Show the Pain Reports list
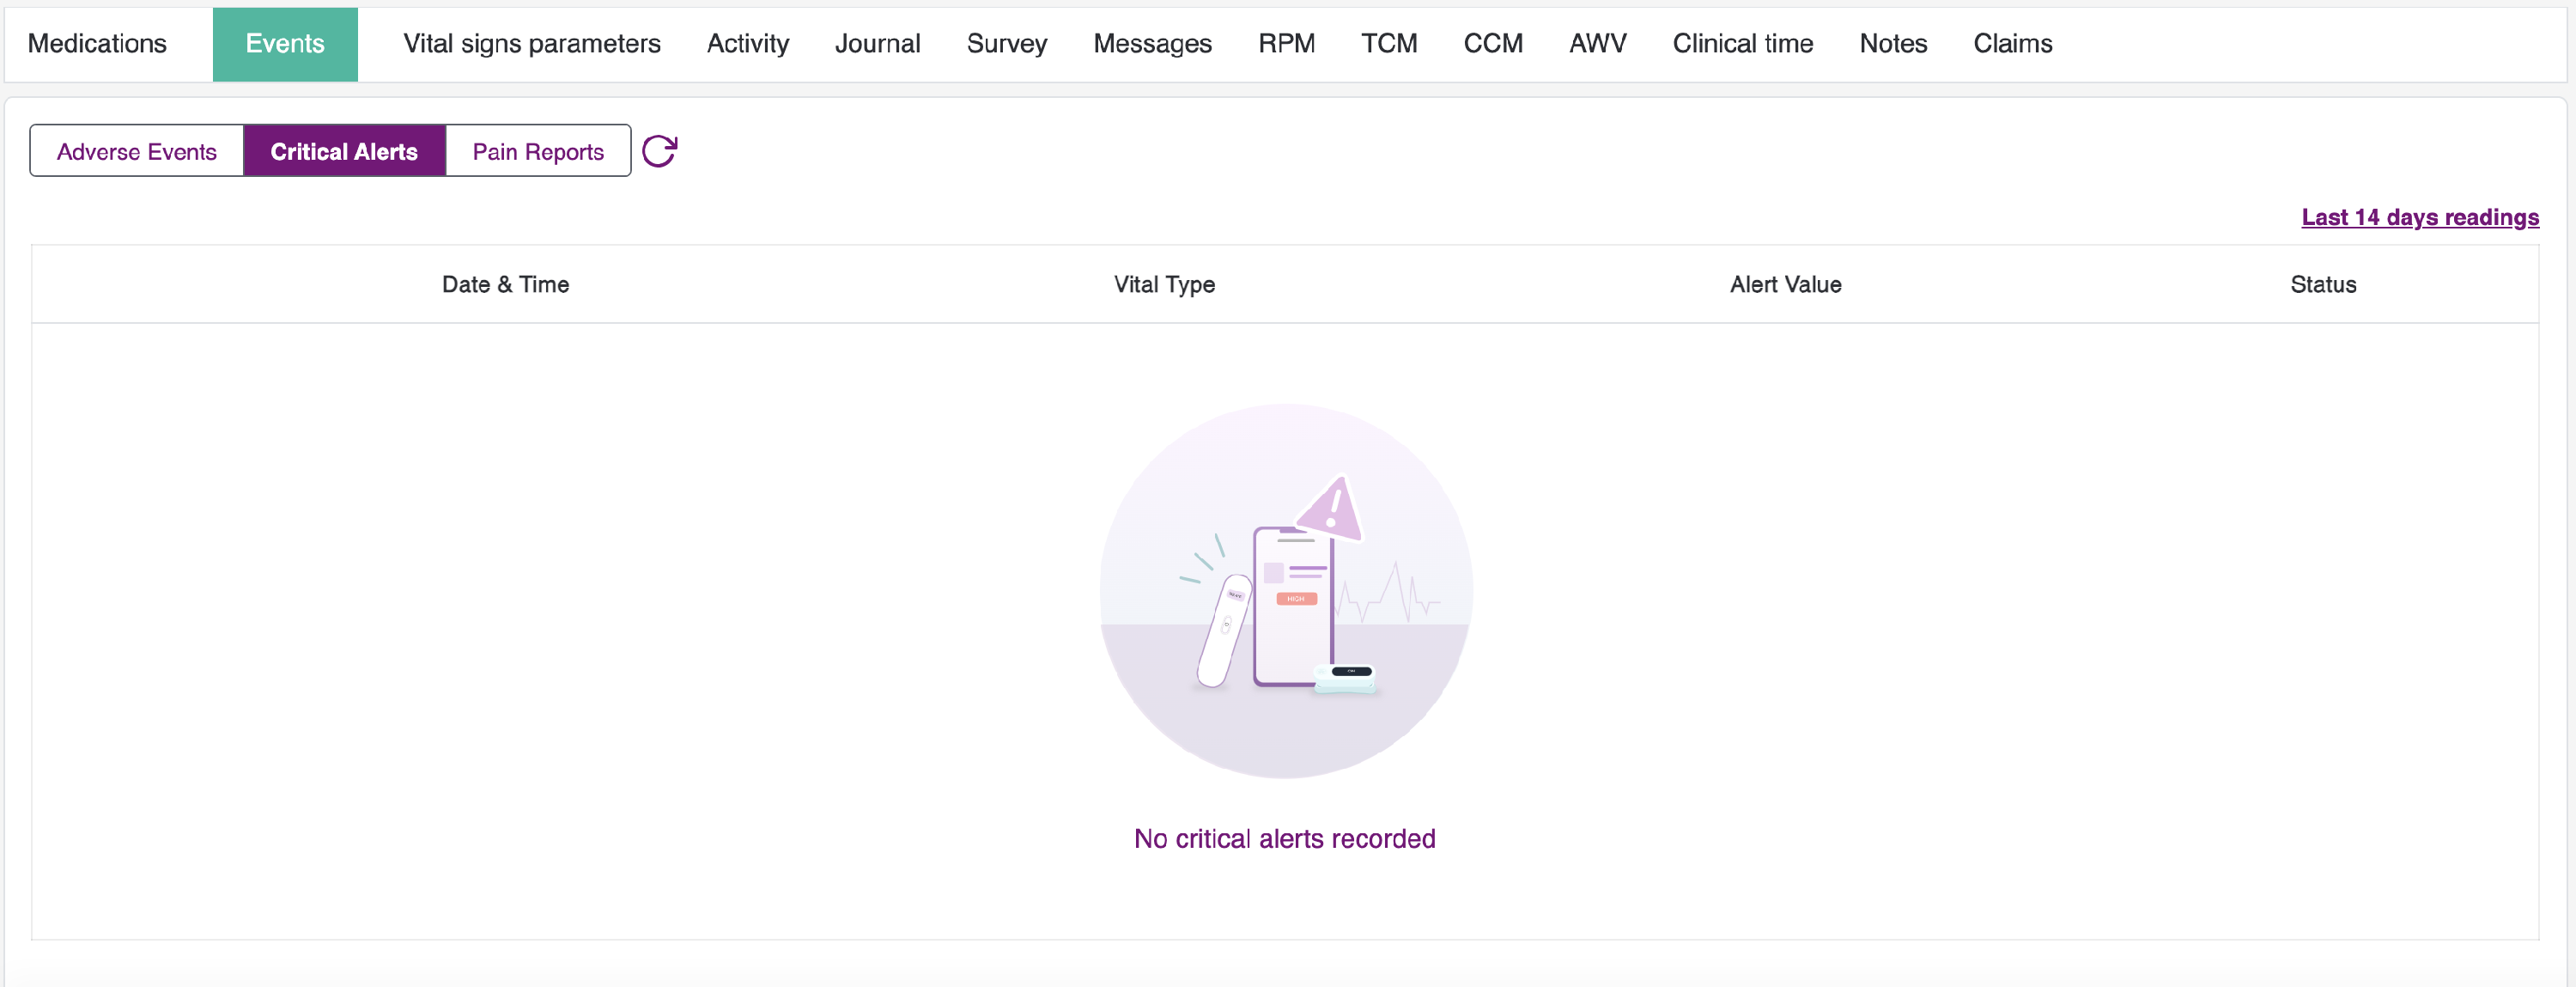The image size is (2576, 987). [538, 151]
